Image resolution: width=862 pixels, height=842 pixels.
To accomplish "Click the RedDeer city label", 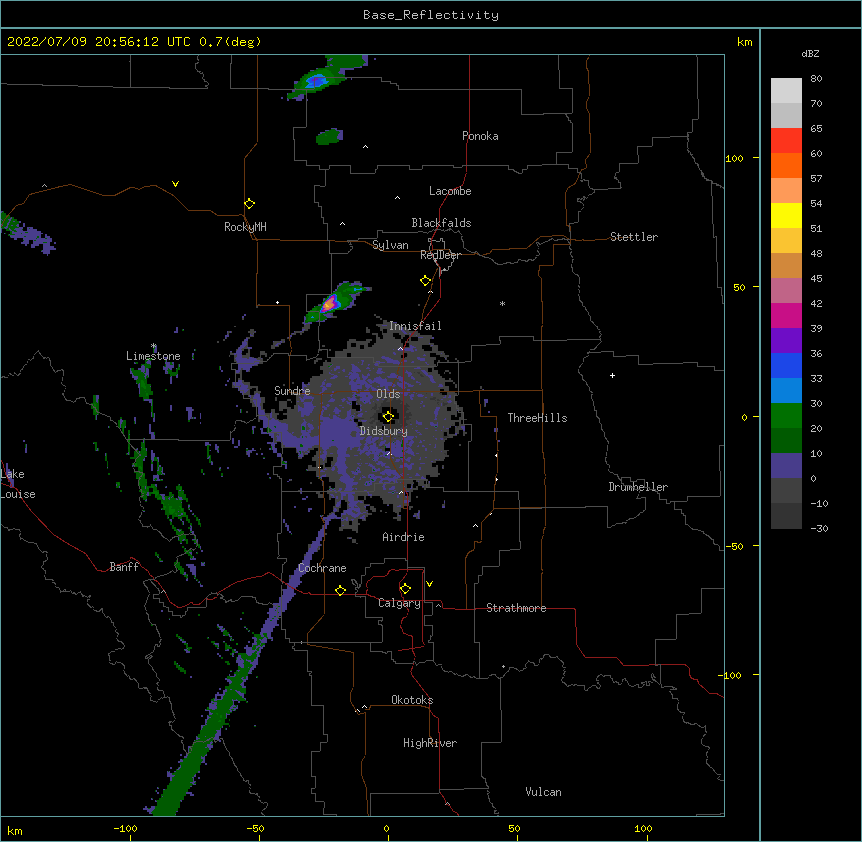I will [x=440, y=255].
